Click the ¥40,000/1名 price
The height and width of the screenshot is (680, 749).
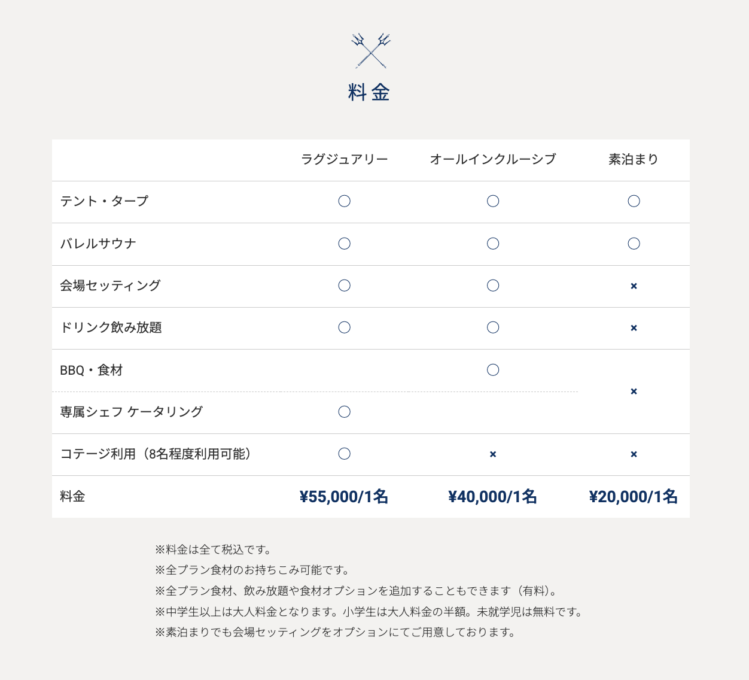coord(492,496)
